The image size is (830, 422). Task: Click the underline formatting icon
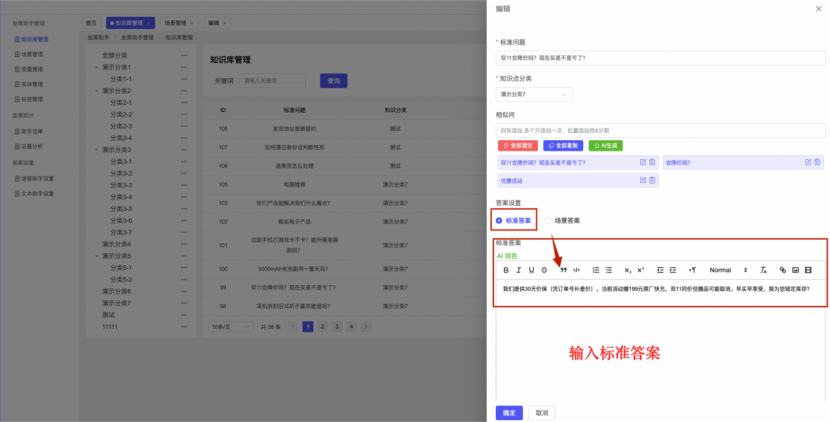coord(532,270)
